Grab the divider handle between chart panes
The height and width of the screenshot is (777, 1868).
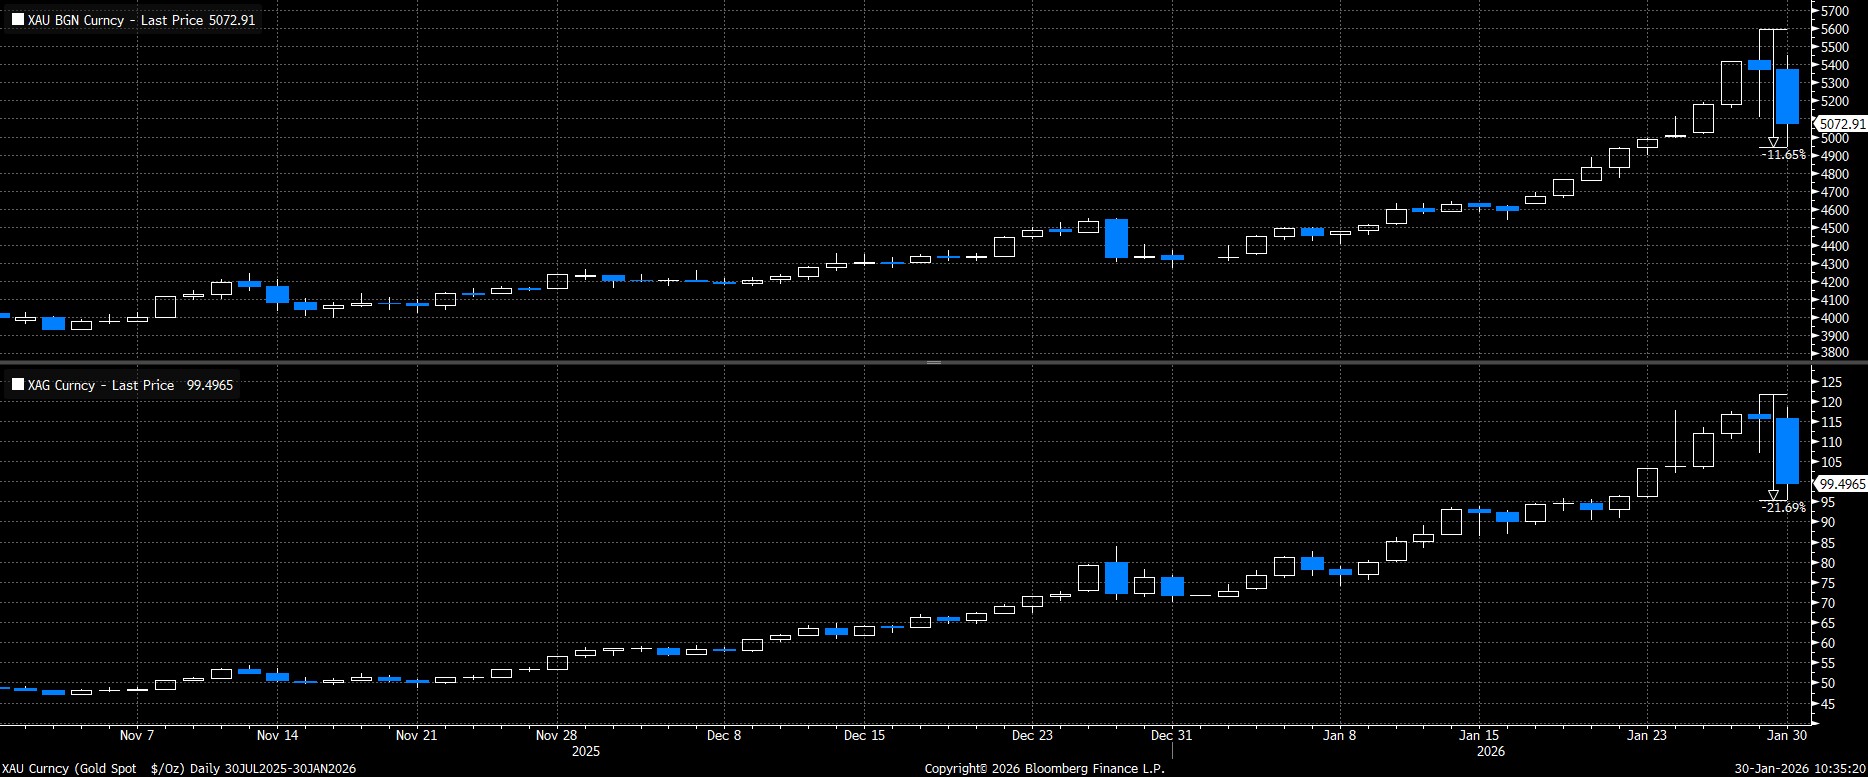(x=933, y=362)
